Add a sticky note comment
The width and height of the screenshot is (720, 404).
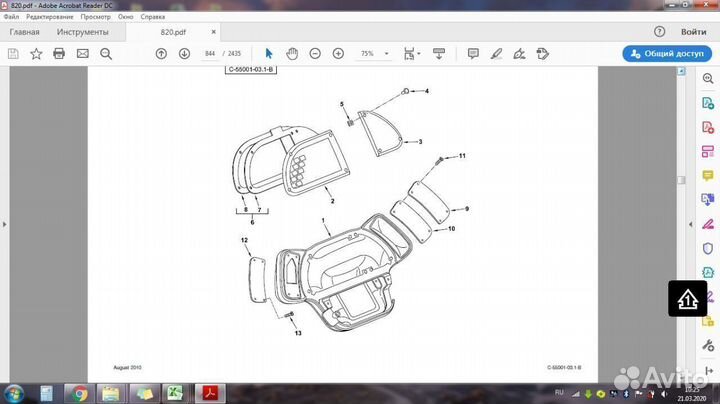click(x=473, y=53)
